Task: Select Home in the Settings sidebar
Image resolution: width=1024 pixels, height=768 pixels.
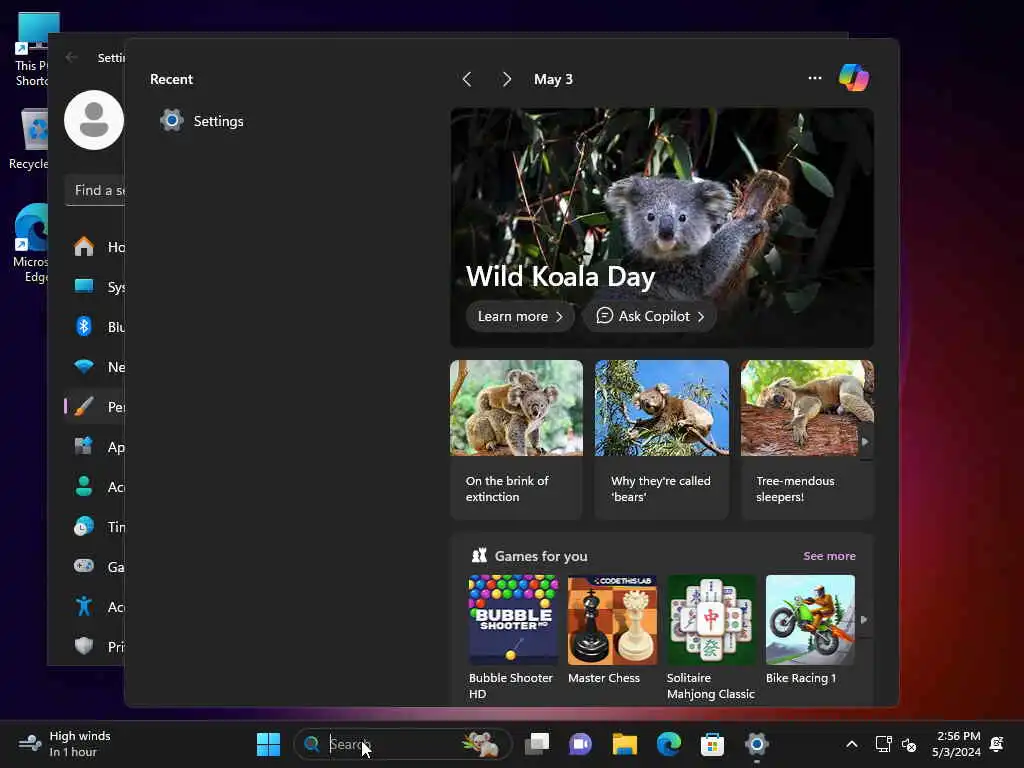Action: (x=95, y=247)
